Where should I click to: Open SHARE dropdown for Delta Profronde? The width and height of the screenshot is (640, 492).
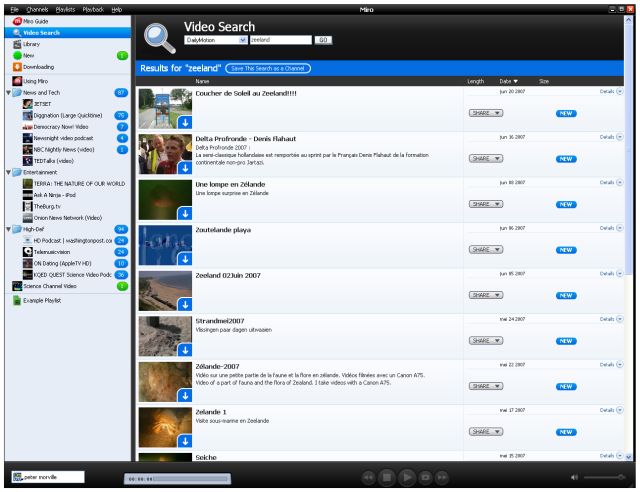[x=486, y=158]
